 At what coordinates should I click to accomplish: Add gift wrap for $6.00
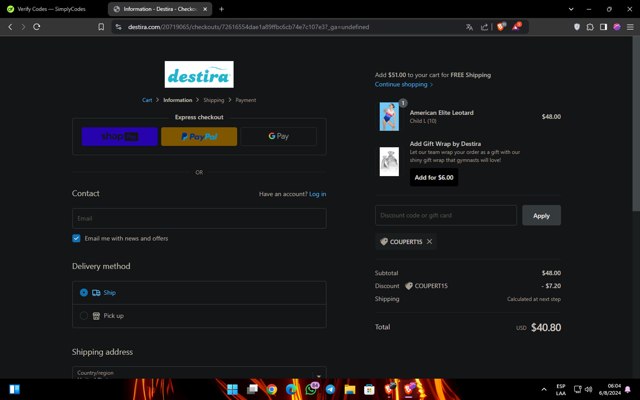(434, 178)
